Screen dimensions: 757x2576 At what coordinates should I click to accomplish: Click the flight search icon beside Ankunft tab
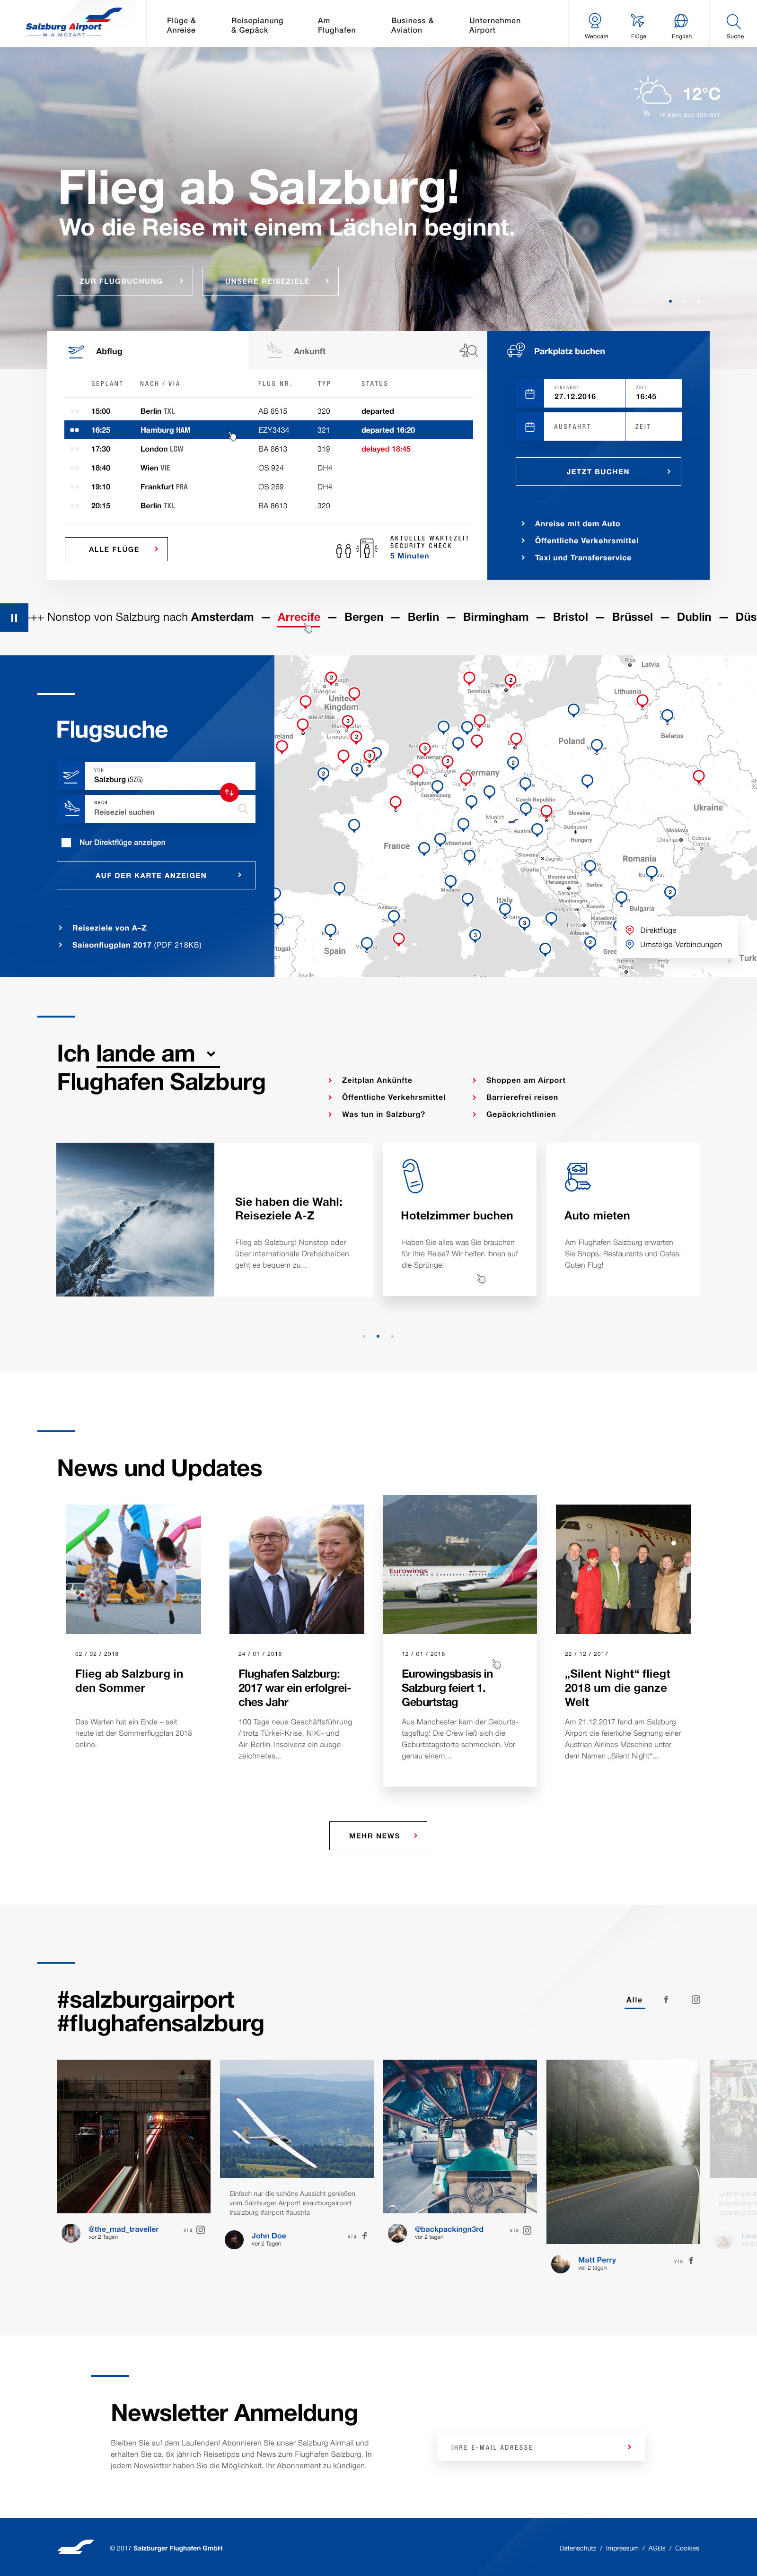point(468,351)
